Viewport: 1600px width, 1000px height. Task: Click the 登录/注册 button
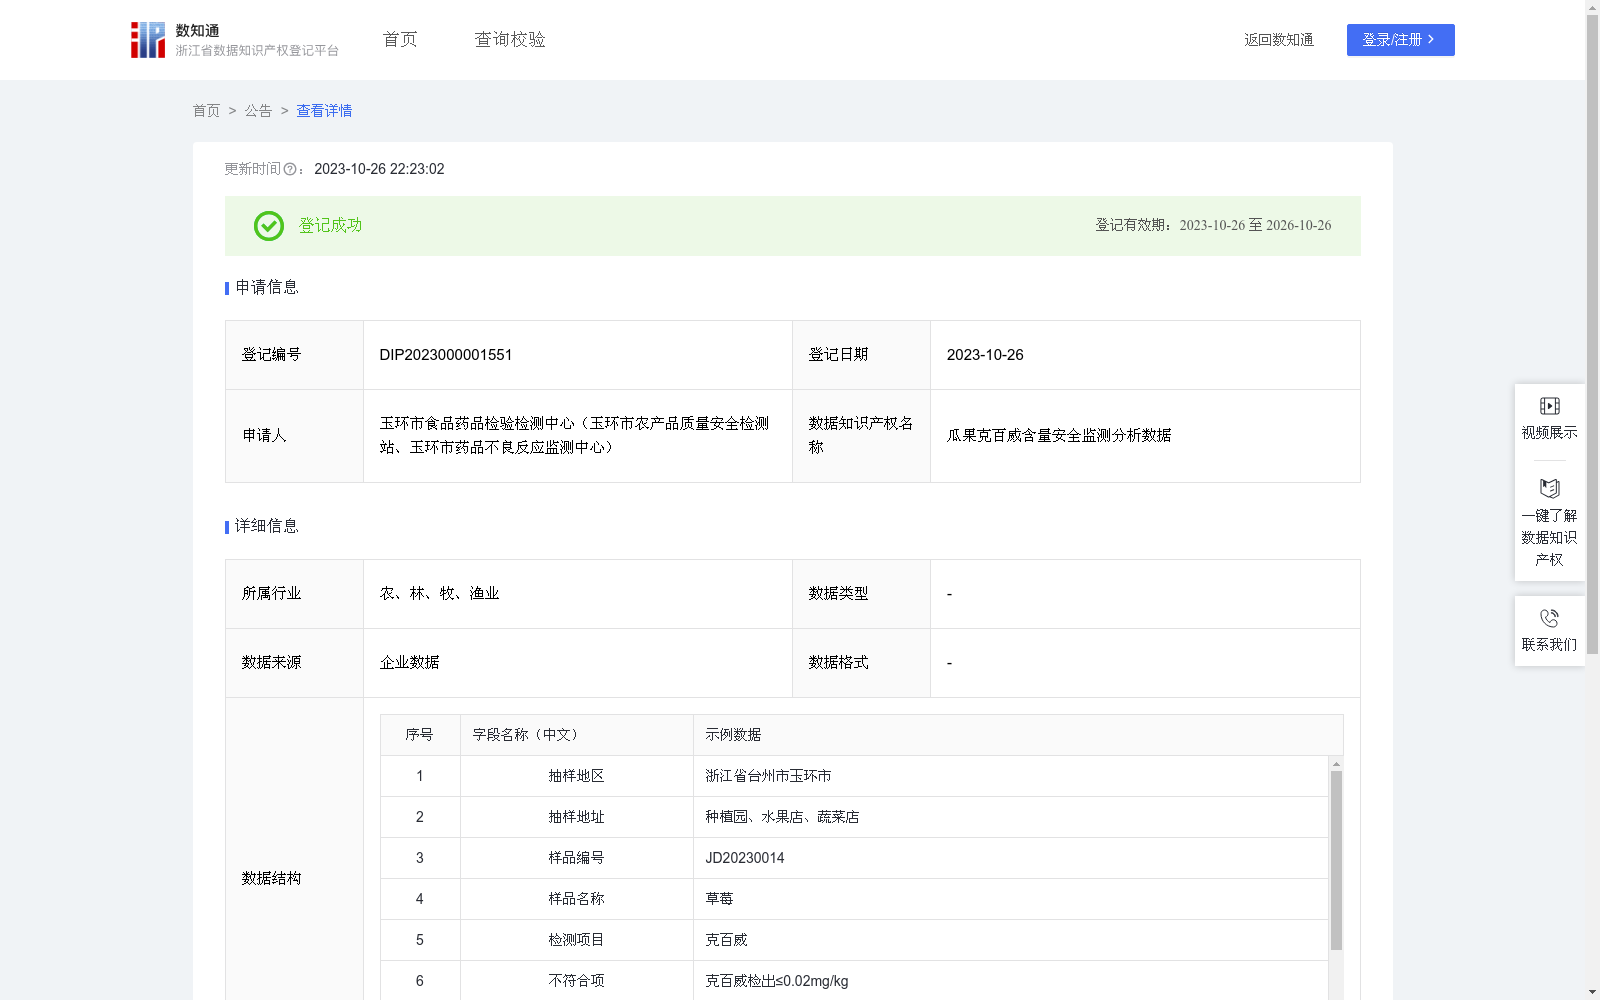coord(1401,40)
